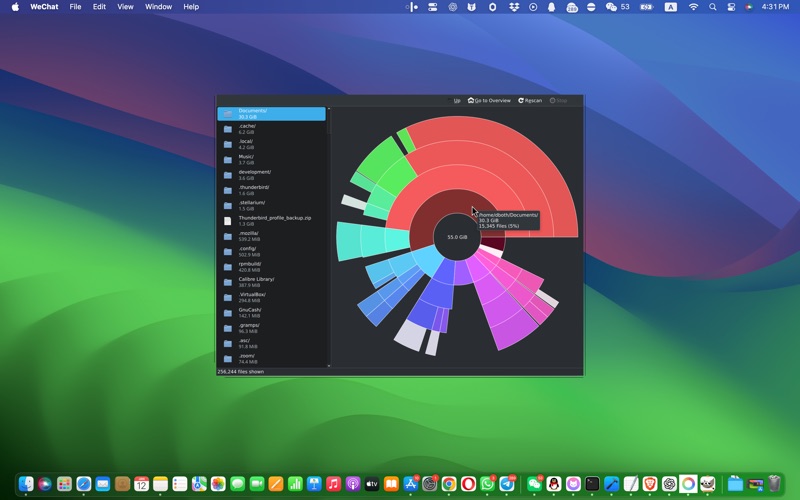The image size is (800, 500).
Task: Click the Calibre Library/ folder icon
Action: [x=228, y=282]
